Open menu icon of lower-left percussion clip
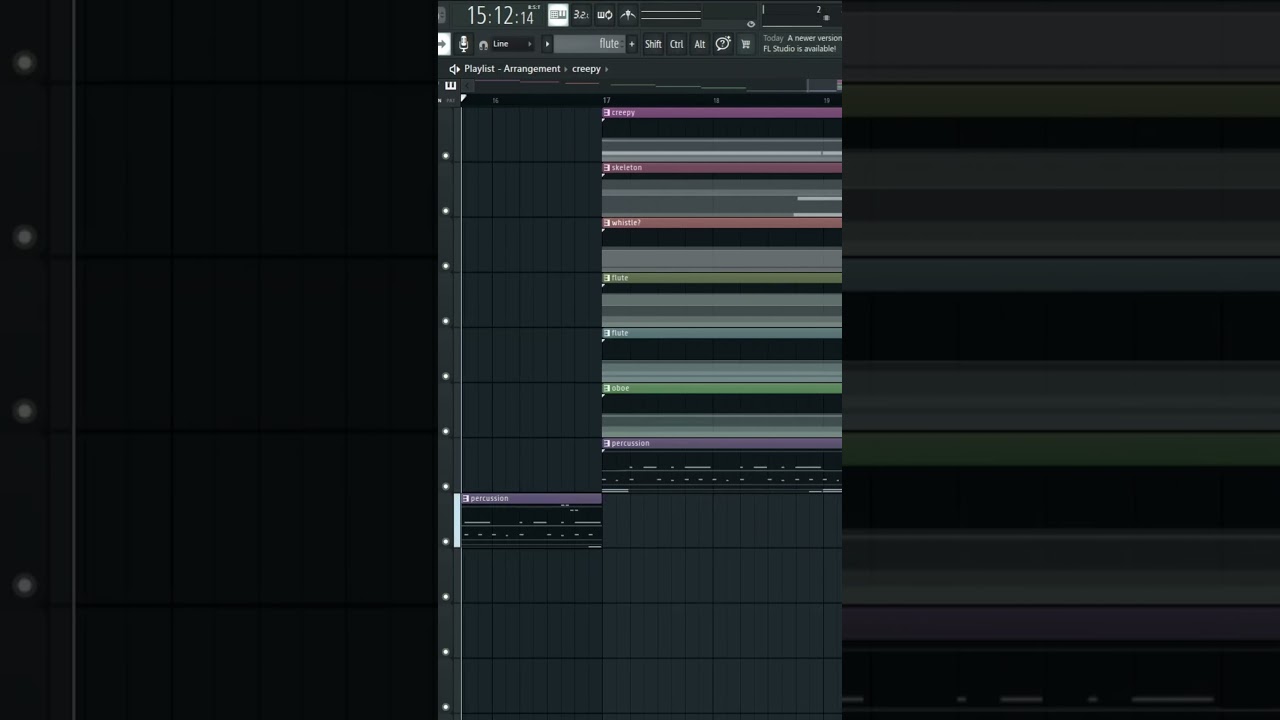The image size is (1280, 720). tap(466, 498)
